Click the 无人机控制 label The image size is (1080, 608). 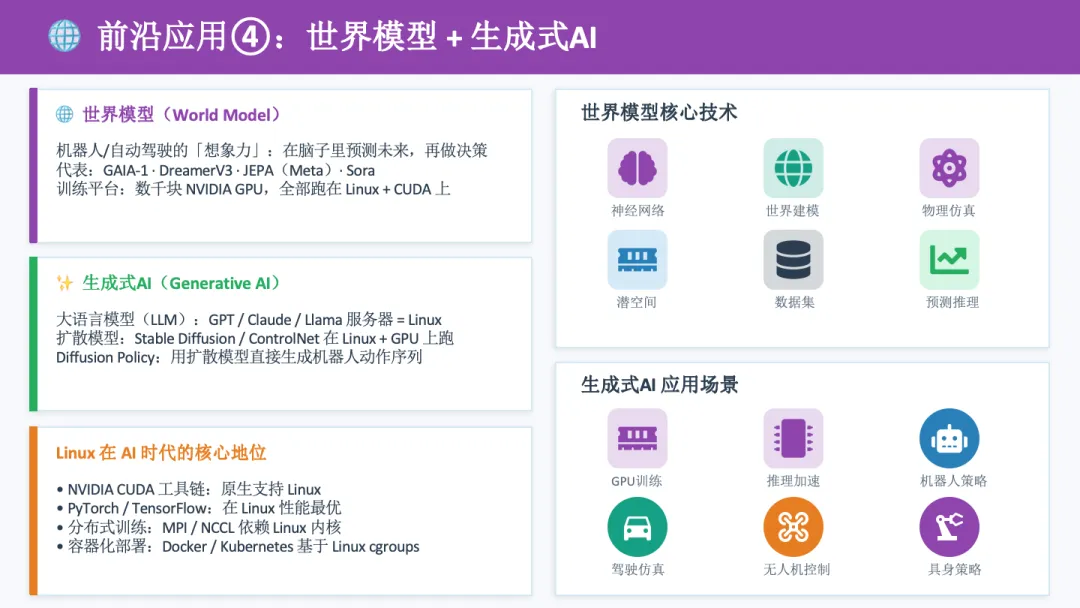coord(796,569)
